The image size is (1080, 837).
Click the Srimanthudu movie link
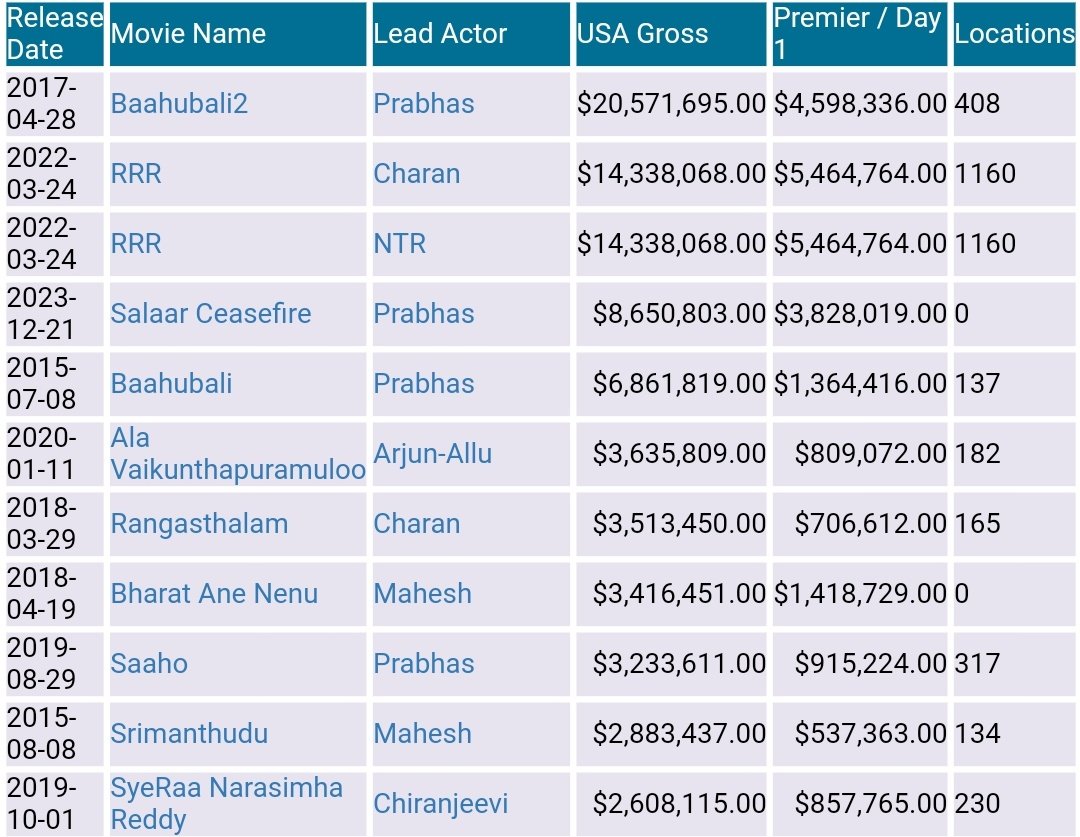189,733
